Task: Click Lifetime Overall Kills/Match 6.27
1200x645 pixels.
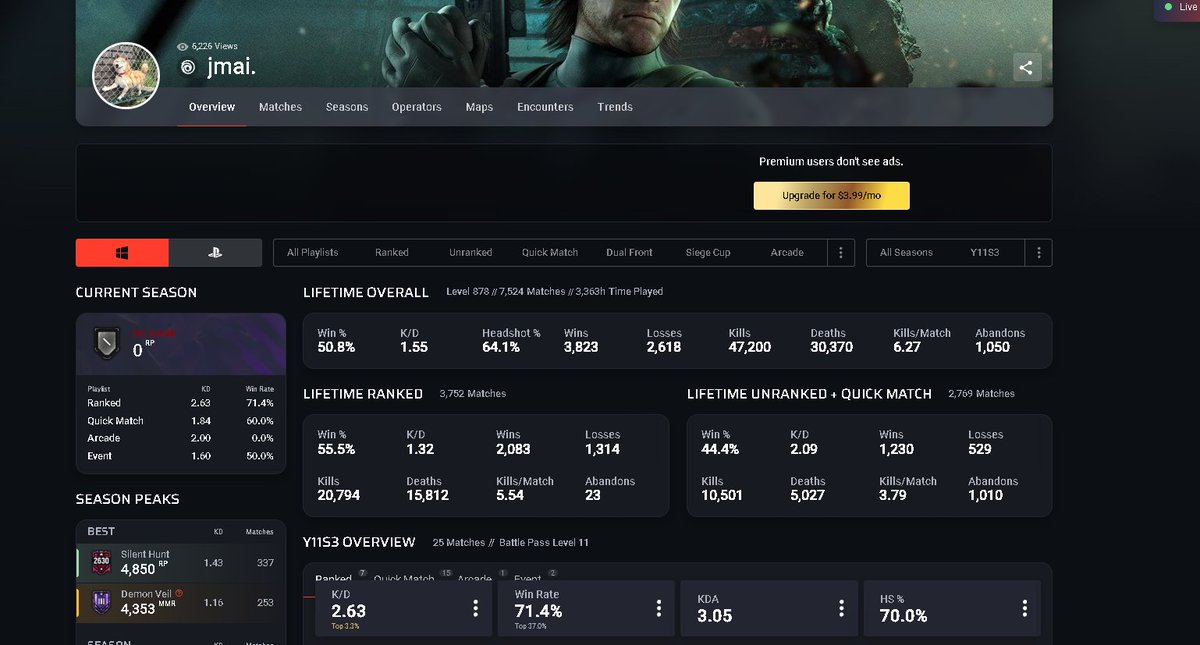Action: coord(922,341)
